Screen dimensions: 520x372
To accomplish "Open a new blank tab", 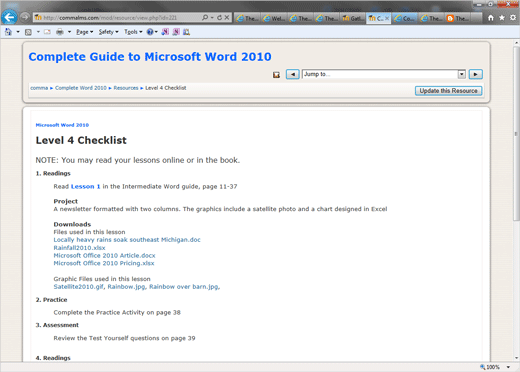I will [477, 18].
